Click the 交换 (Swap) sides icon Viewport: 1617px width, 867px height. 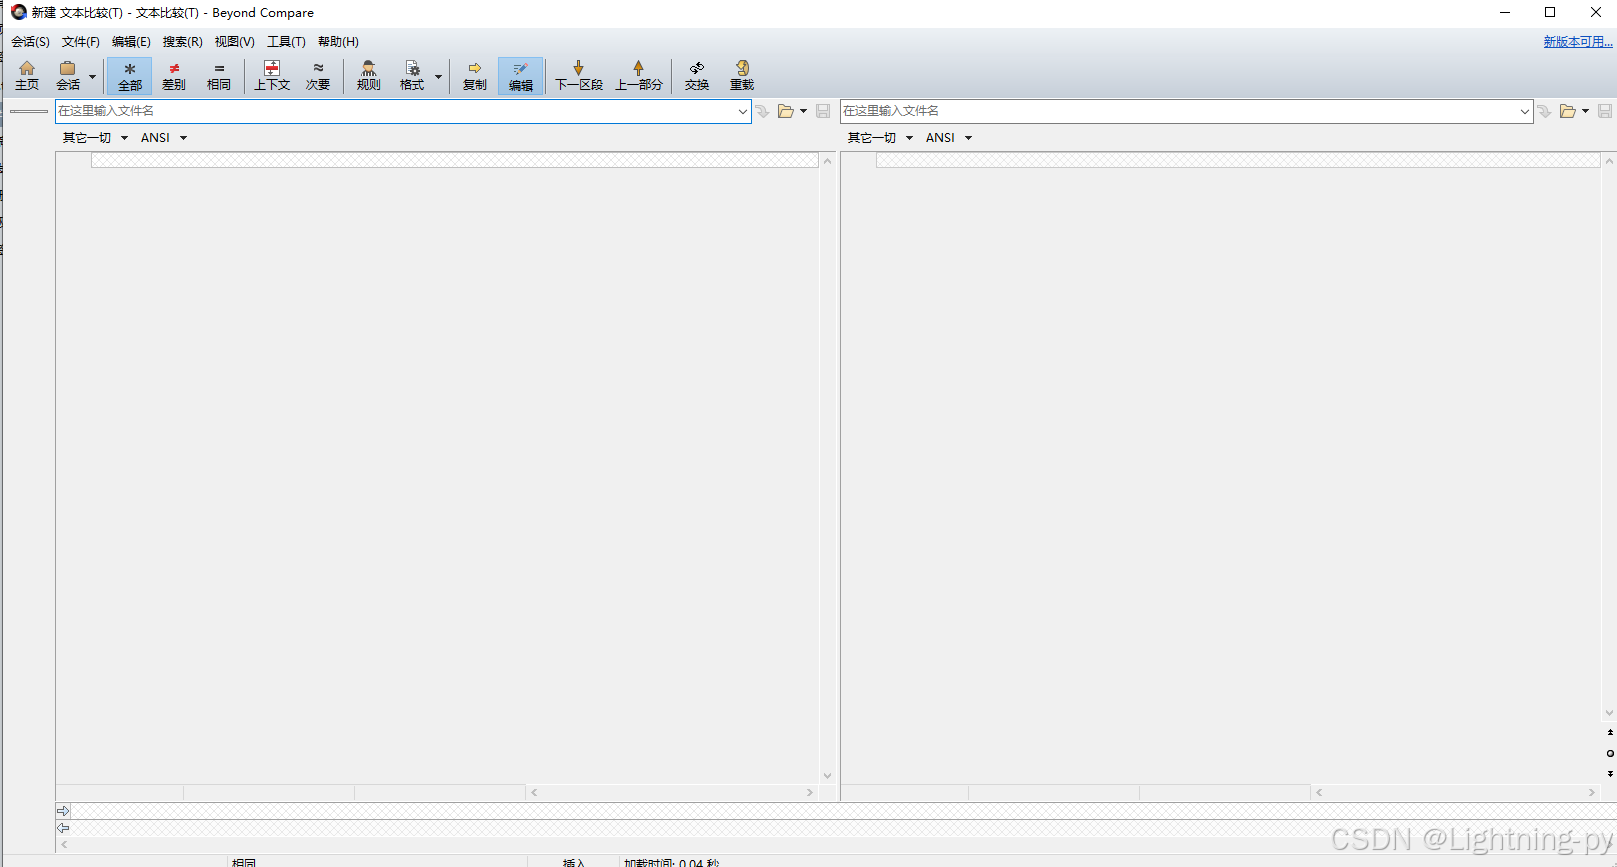click(x=697, y=76)
